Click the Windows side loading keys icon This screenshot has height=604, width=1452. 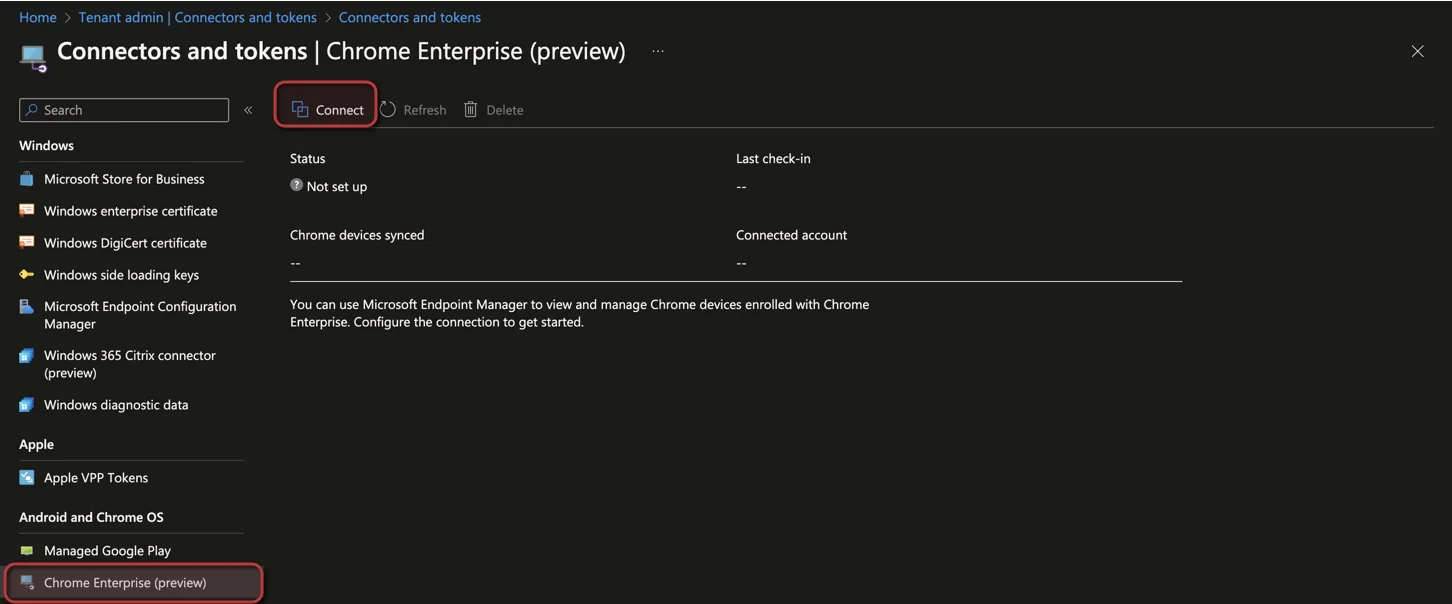[x=27, y=275]
